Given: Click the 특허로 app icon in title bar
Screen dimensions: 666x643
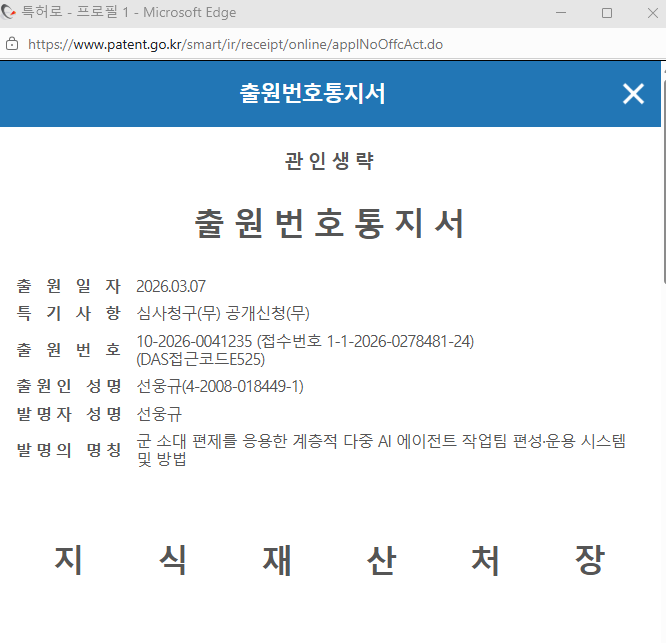Looking at the screenshot, I should click(x=8, y=12).
